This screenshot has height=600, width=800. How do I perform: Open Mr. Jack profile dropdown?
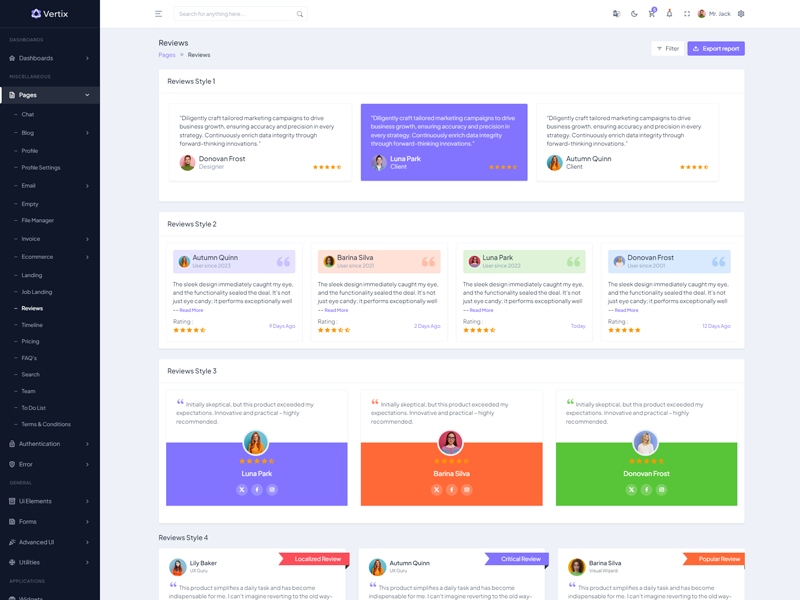pos(714,14)
